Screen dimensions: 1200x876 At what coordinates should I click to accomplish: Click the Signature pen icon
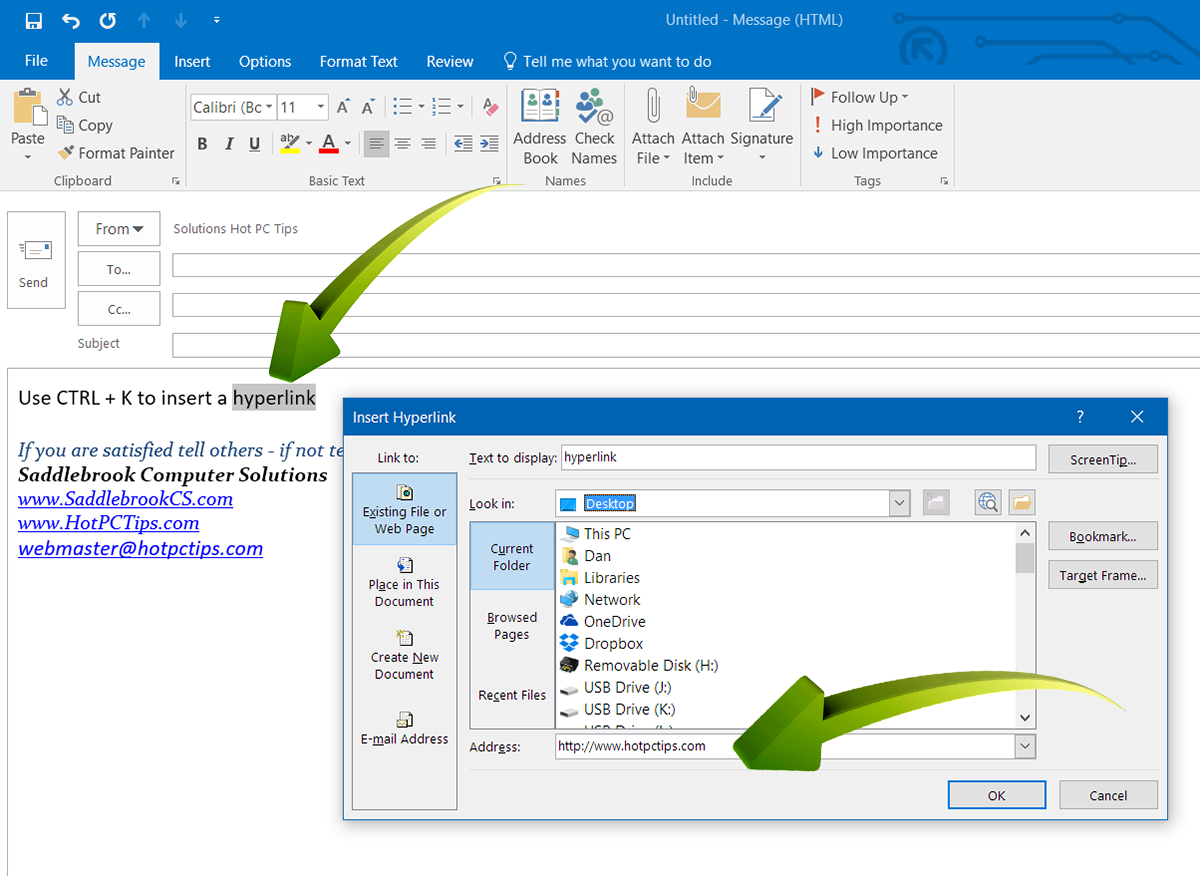click(763, 106)
